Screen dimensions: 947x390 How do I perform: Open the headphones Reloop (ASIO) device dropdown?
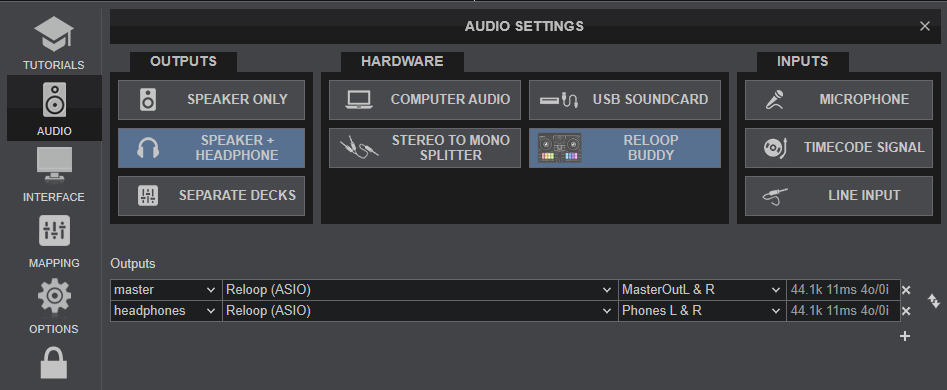[x=420, y=311]
